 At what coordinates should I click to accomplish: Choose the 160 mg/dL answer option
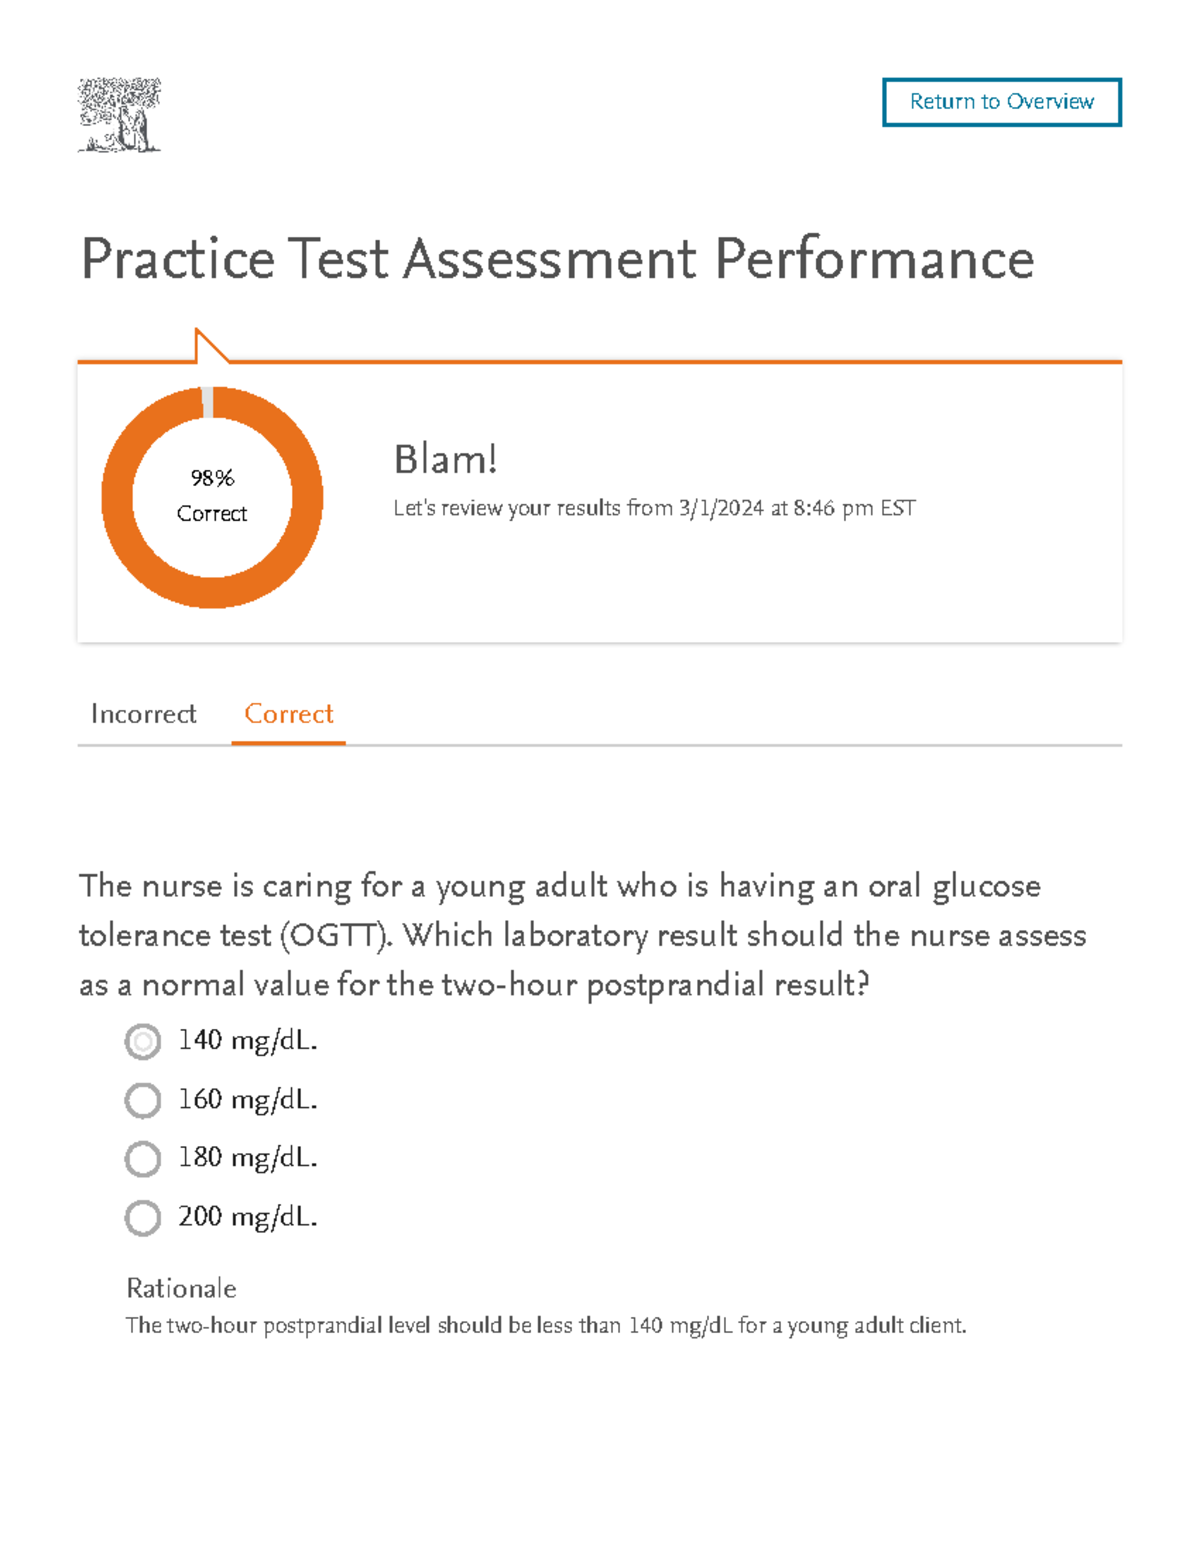(x=143, y=1100)
